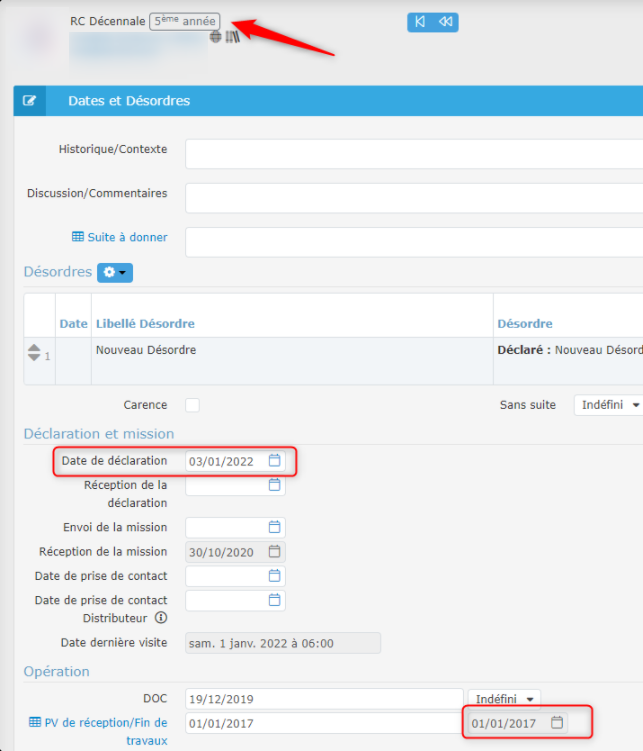Open calendar for Date de déclaration

click(275, 461)
